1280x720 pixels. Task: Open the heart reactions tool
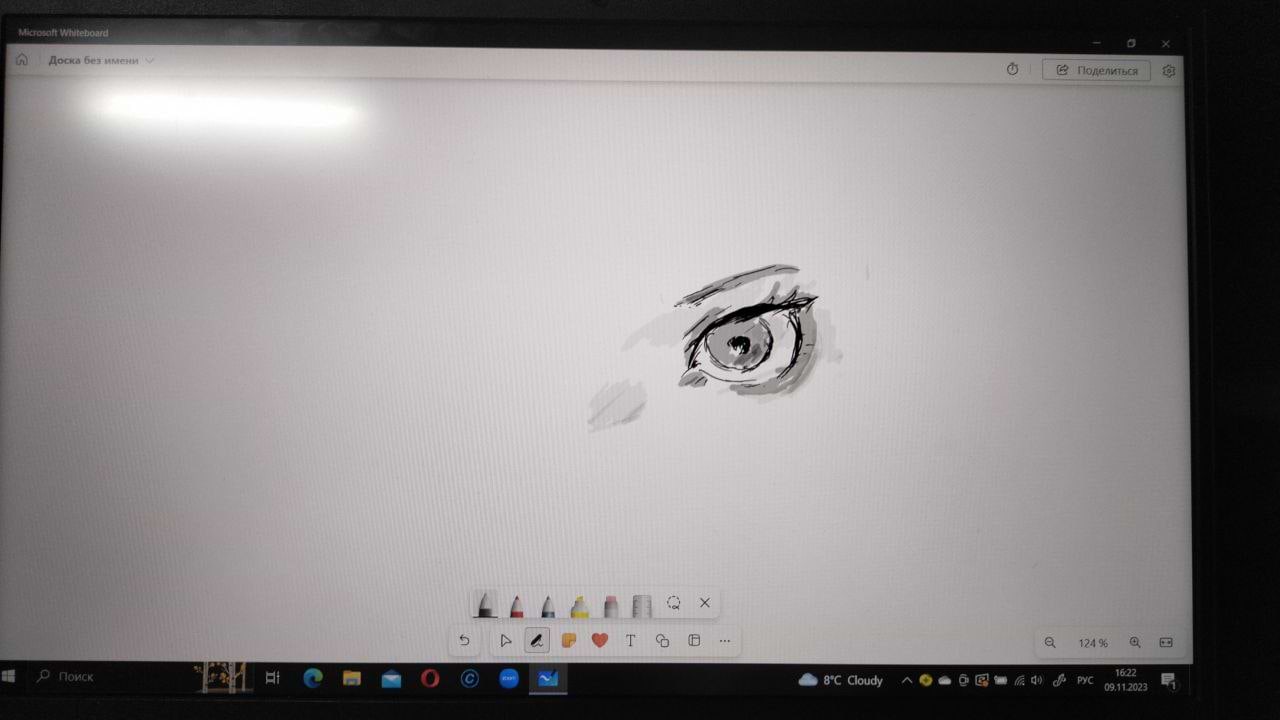click(599, 641)
